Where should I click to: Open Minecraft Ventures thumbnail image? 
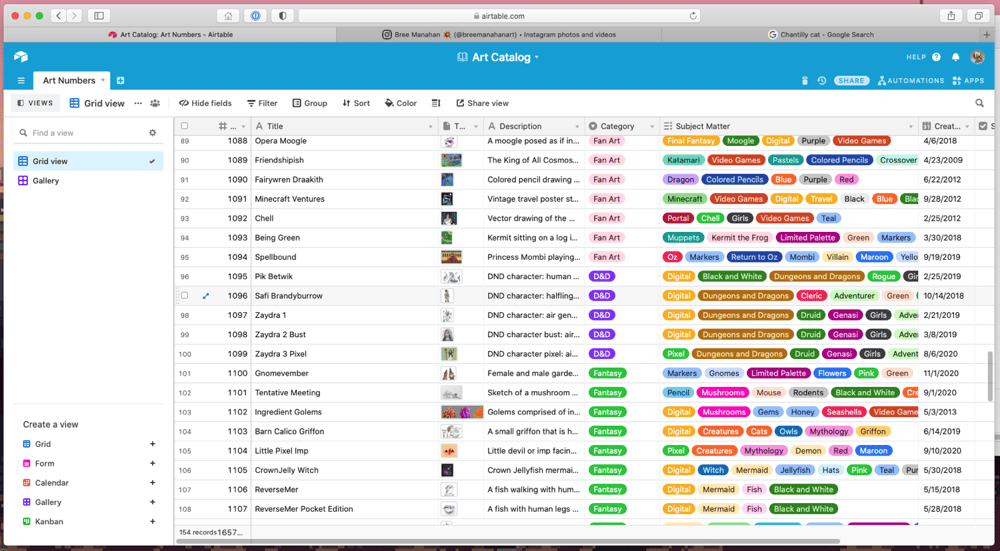[x=447, y=199]
